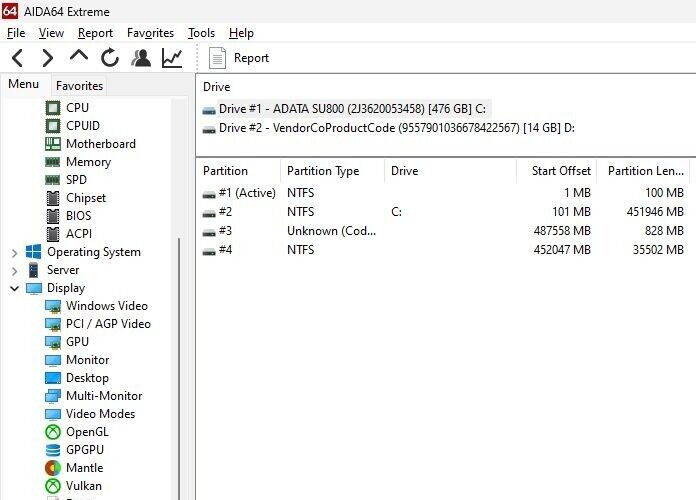Open the Tools menu
This screenshot has width=696, height=500.
(x=202, y=33)
